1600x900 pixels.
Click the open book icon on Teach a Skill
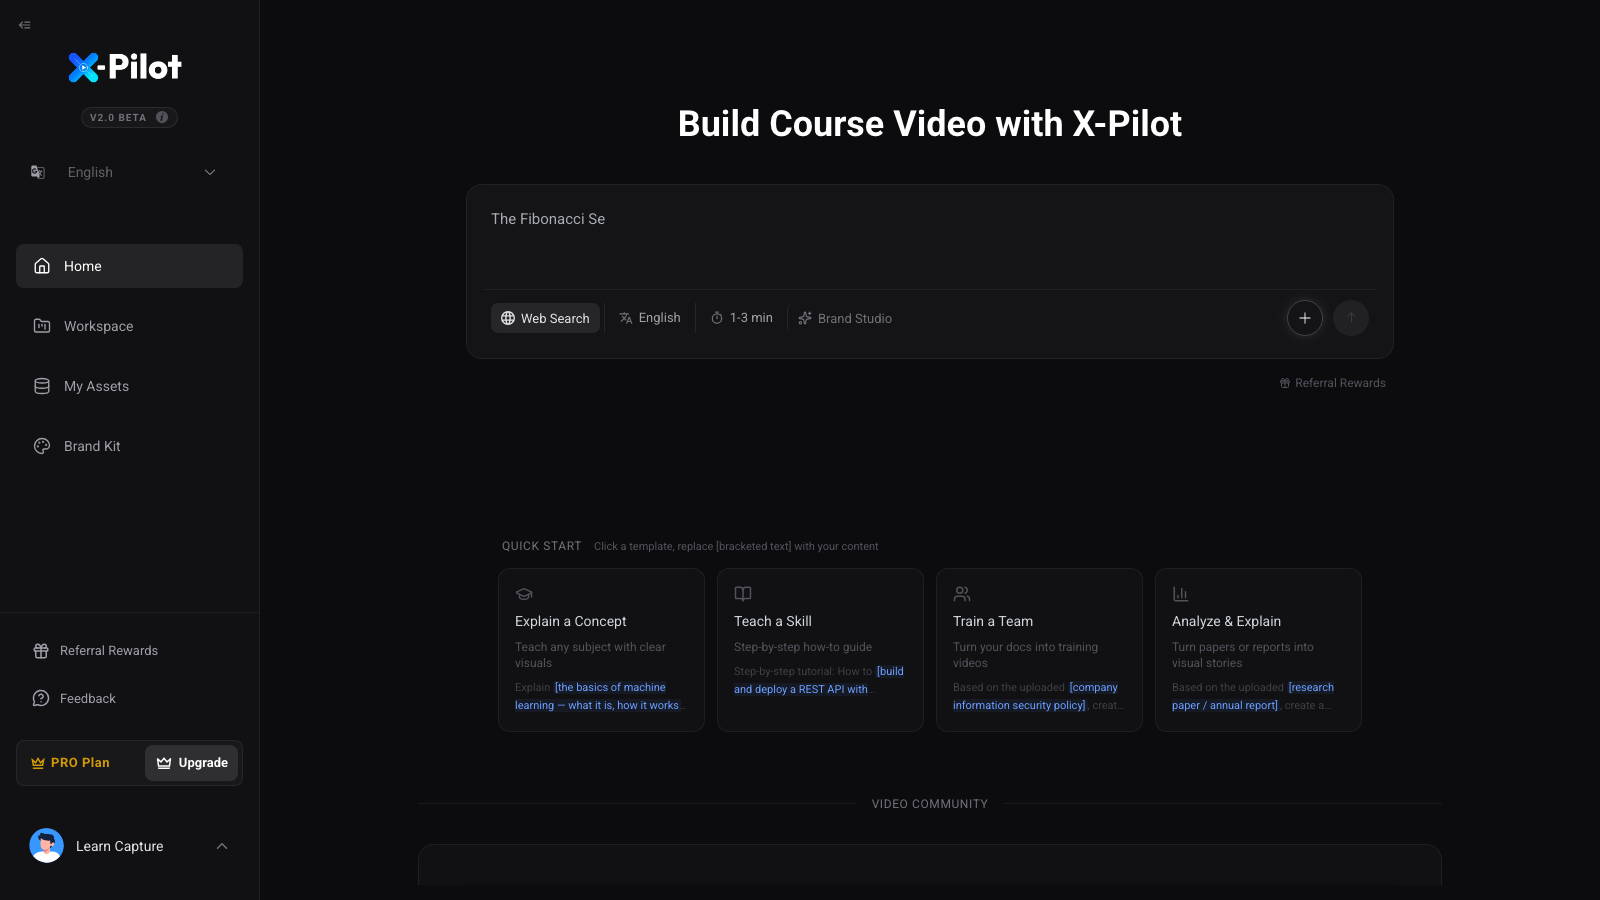743,594
